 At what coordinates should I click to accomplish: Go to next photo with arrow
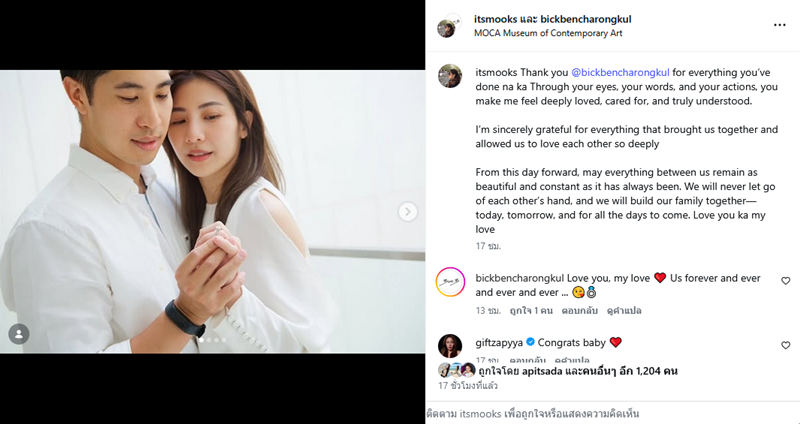[x=408, y=212]
